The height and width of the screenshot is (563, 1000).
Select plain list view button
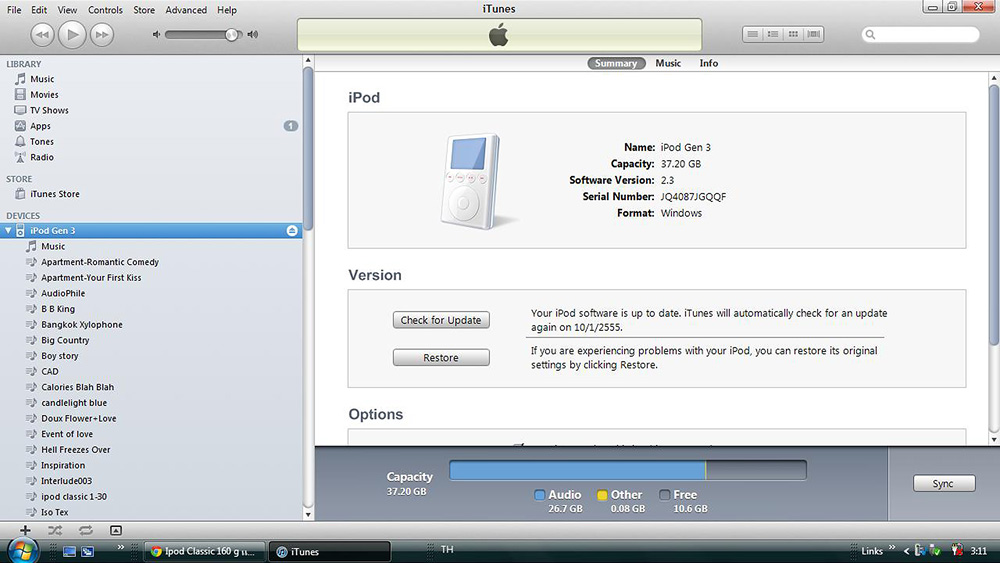pos(753,34)
